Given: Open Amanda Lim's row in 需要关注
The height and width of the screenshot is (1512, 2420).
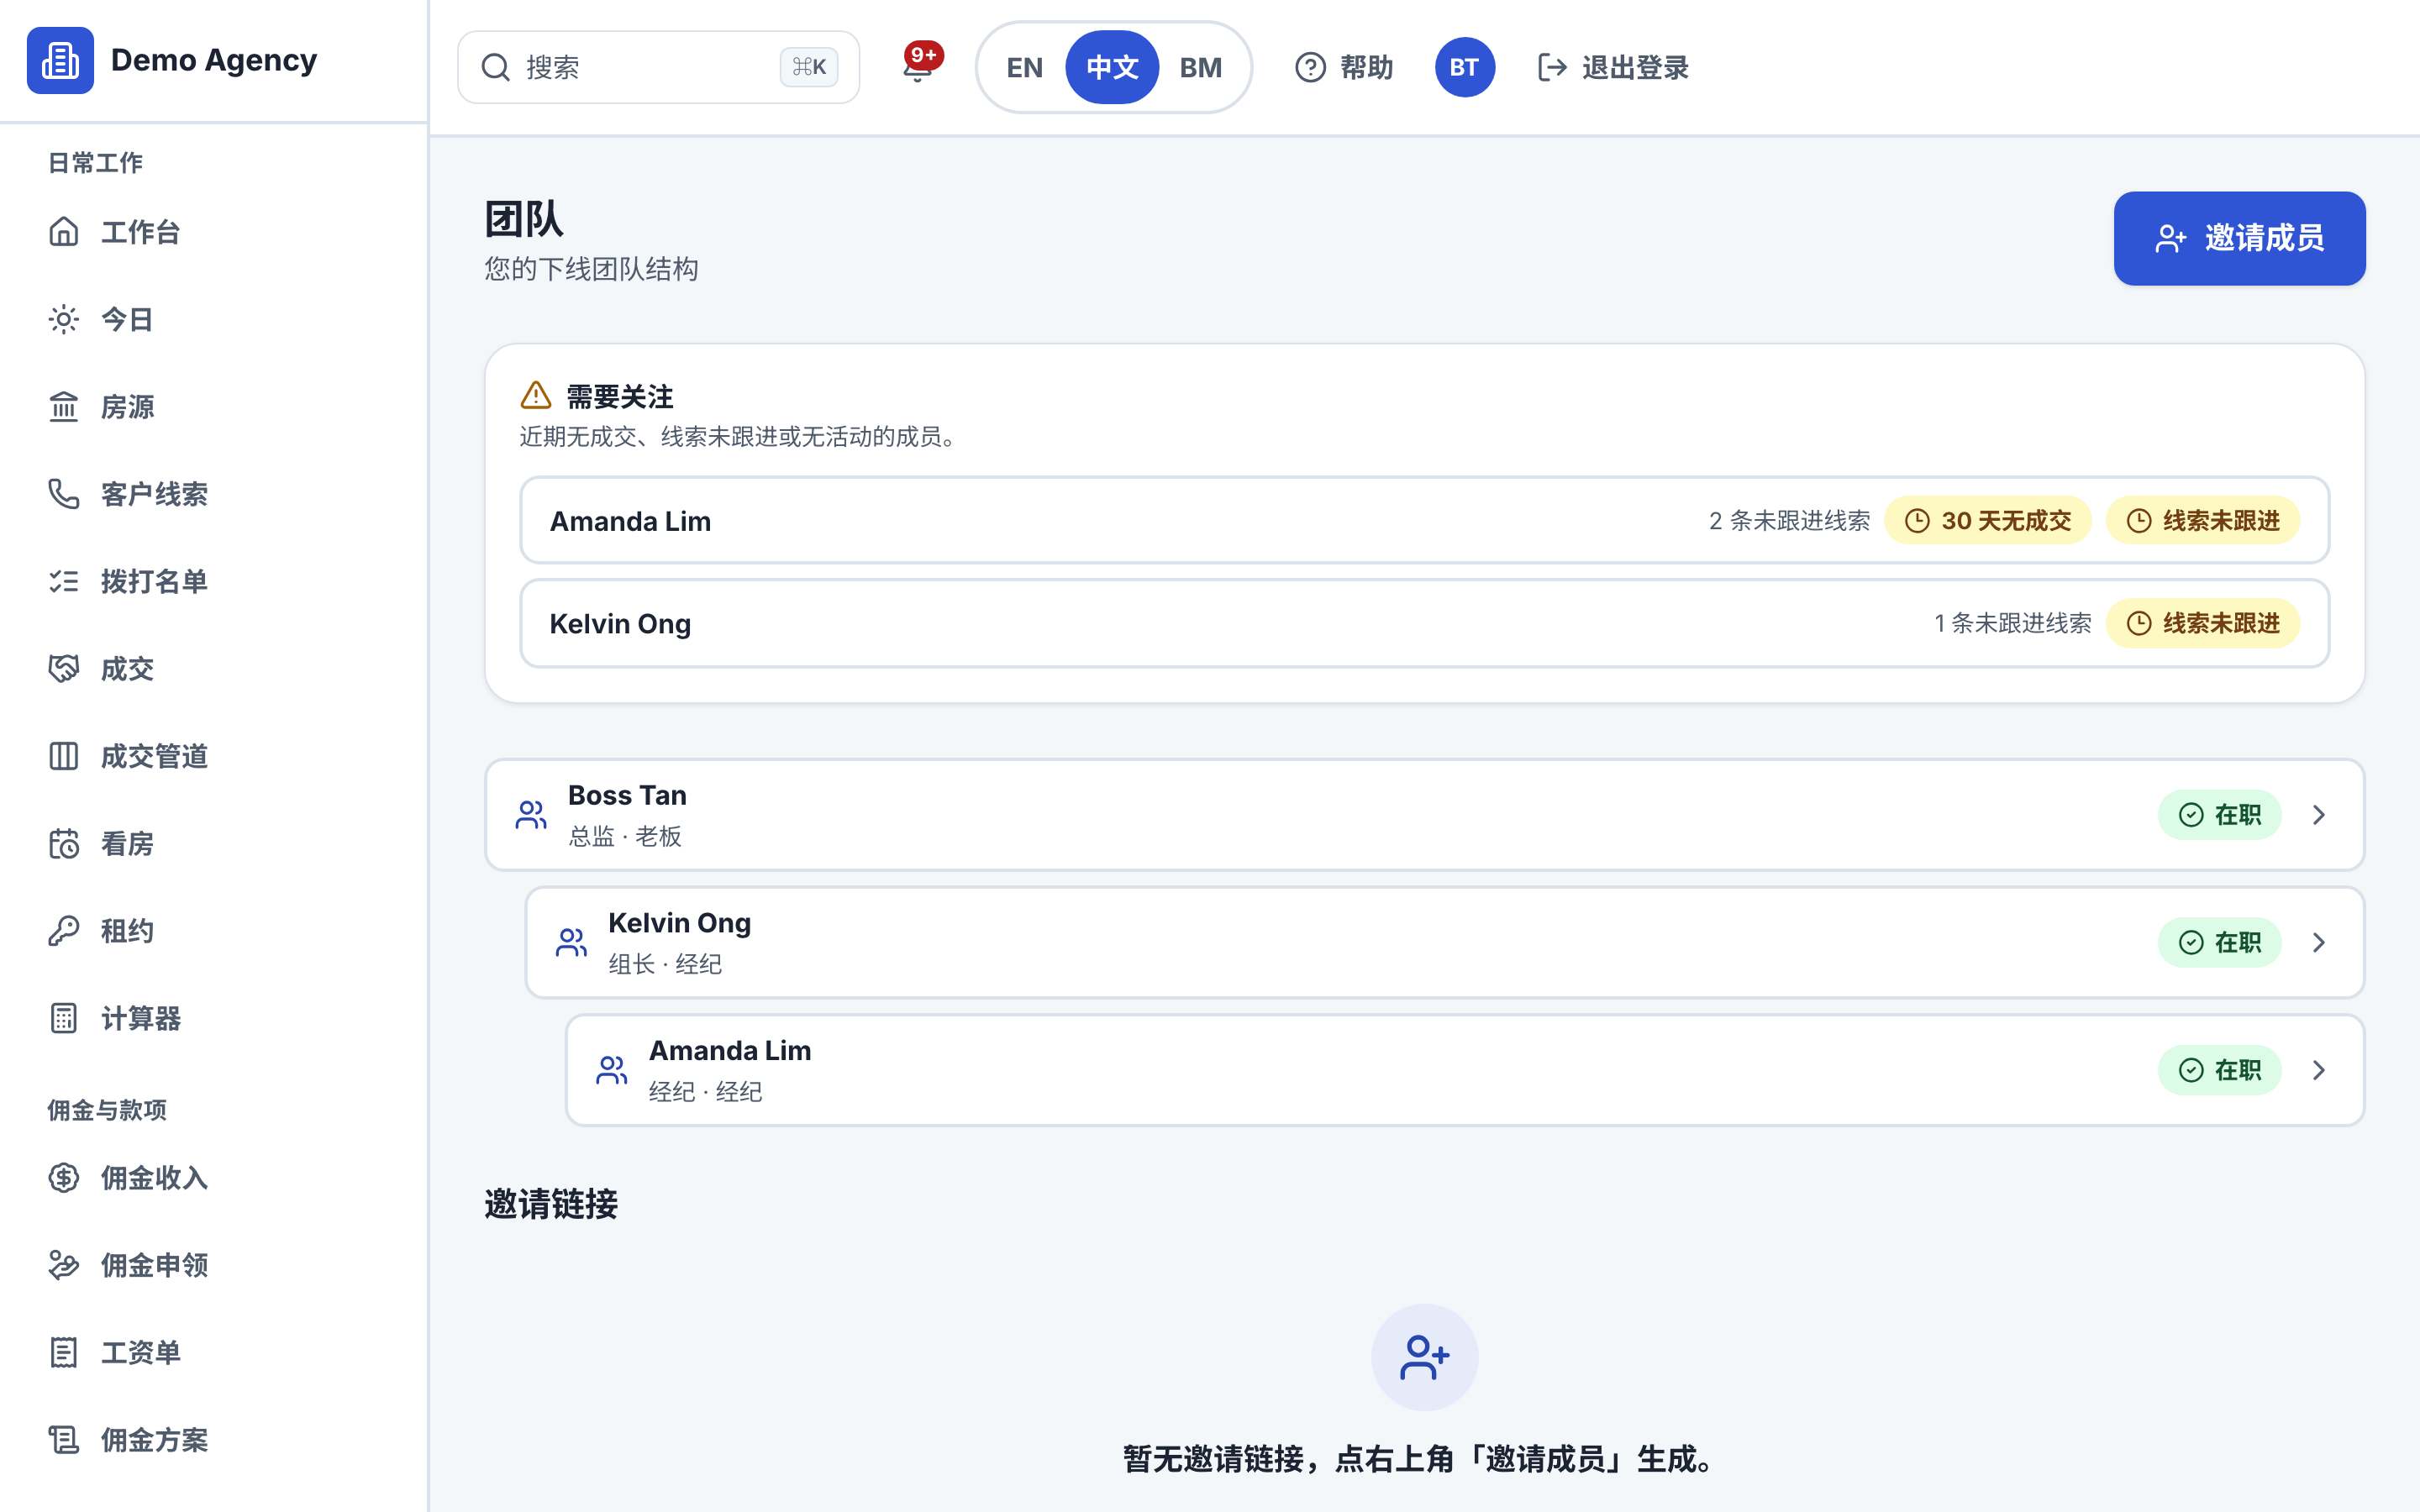Looking at the screenshot, I should [x=1424, y=521].
